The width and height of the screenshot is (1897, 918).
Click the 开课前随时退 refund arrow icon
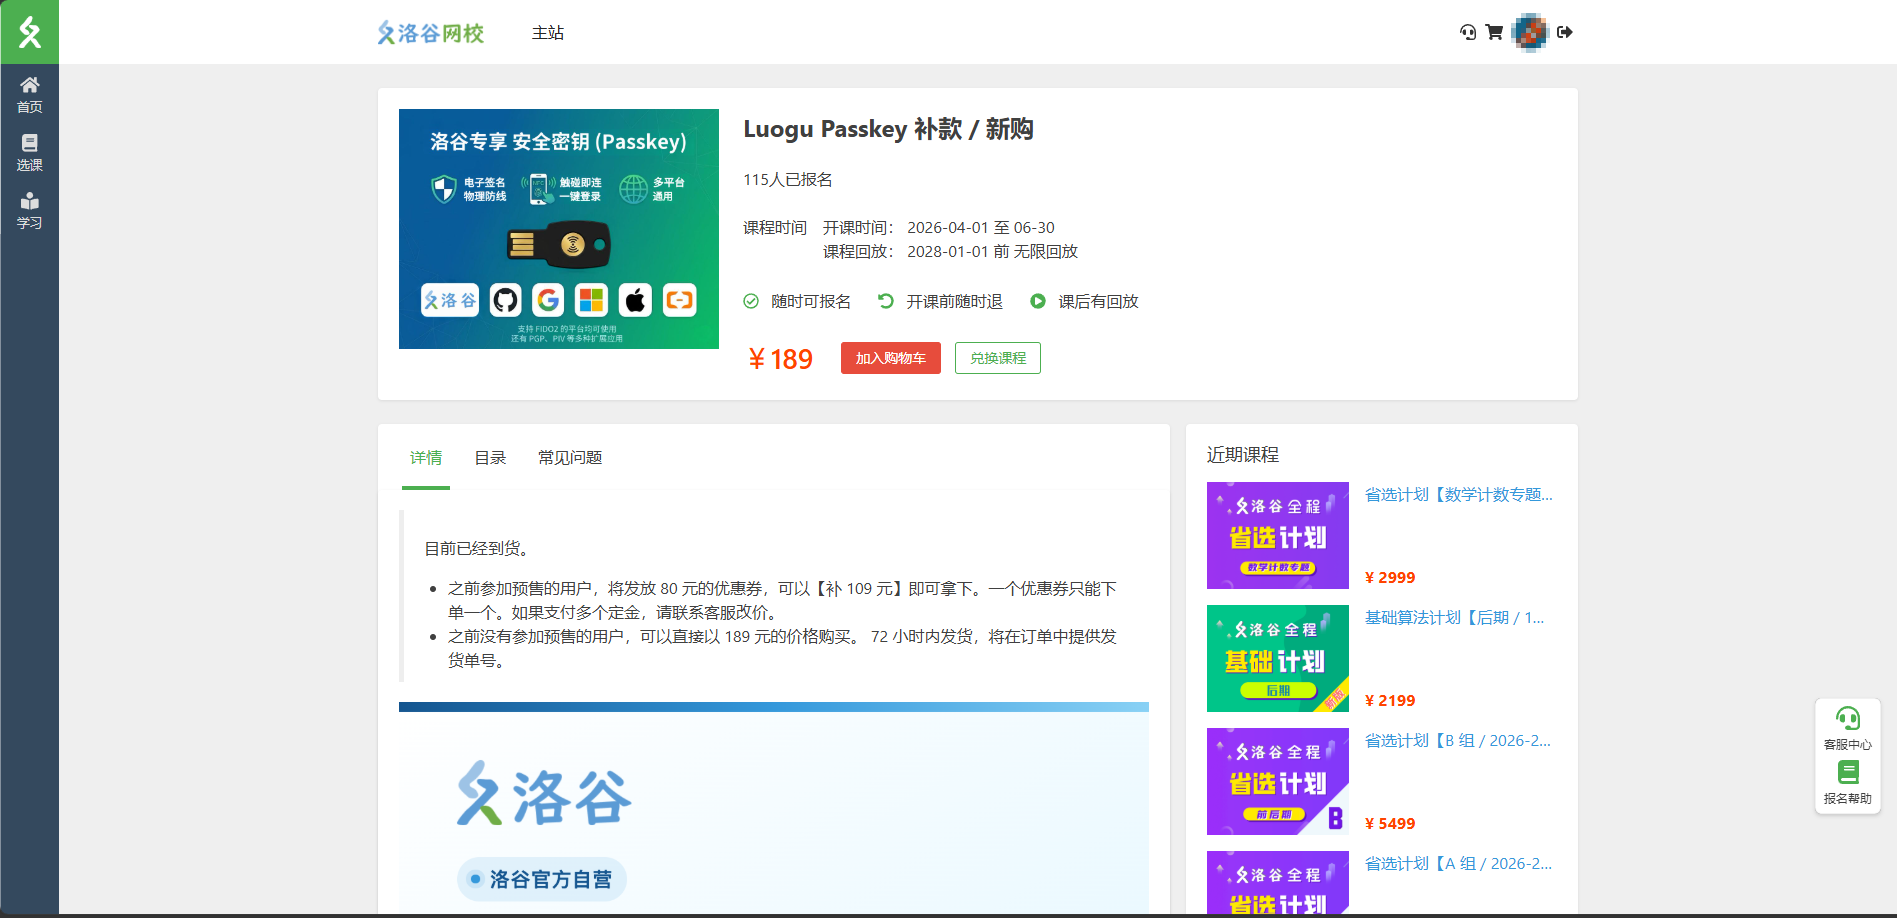click(x=885, y=301)
